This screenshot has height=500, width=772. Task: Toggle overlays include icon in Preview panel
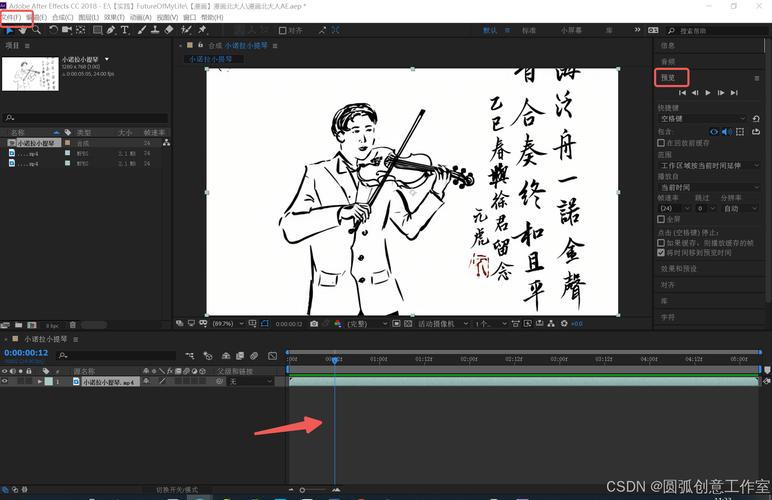(x=740, y=132)
